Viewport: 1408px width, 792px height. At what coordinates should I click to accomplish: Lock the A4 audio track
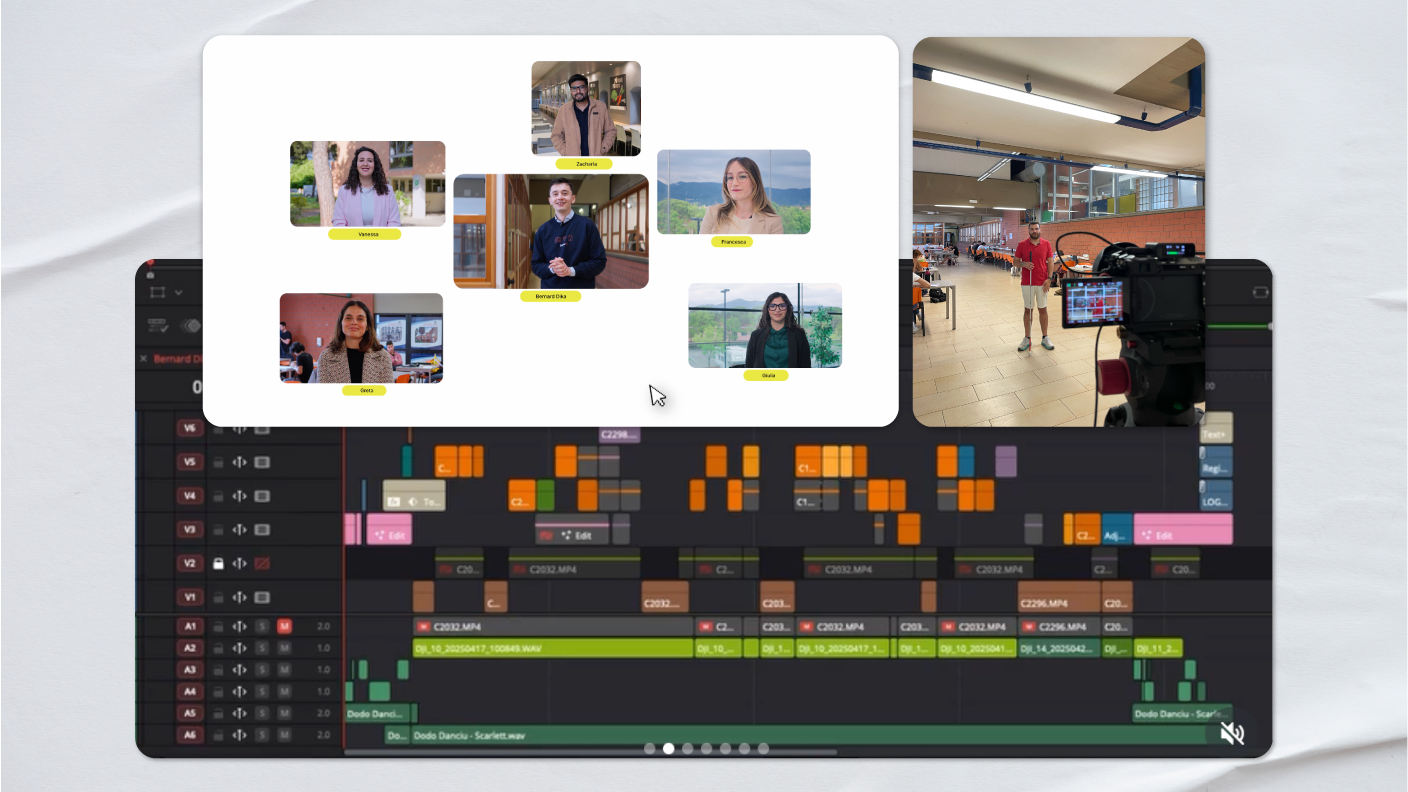[218, 692]
